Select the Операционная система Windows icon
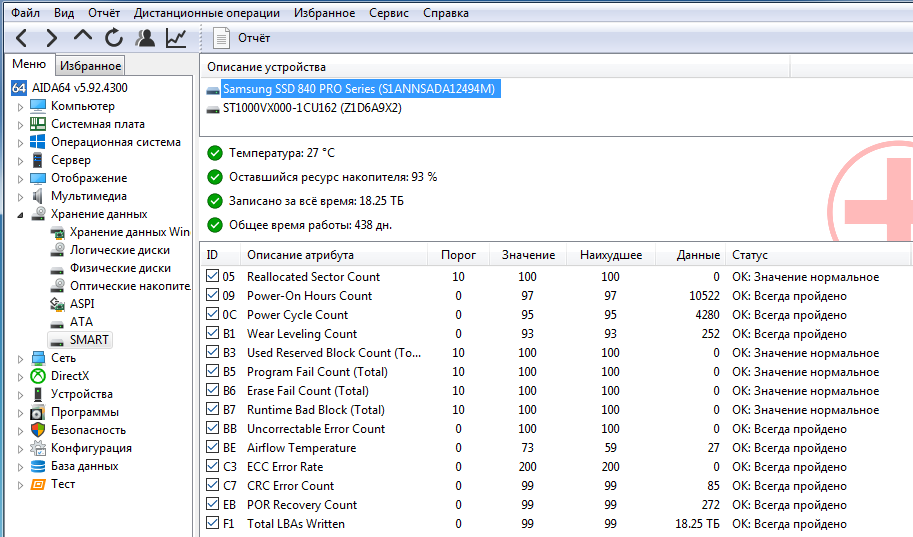Viewport: 913px width, 537px height. pyautogui.click(x=38, y=142)
